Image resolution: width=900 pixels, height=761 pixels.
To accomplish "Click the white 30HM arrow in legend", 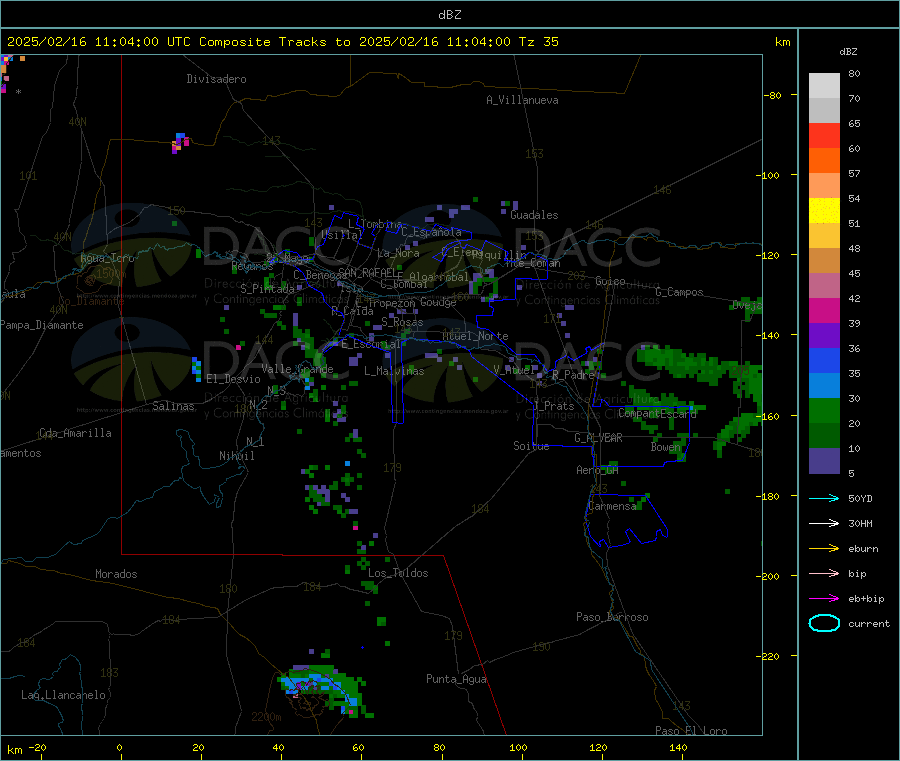I will [x=824, y=523].
